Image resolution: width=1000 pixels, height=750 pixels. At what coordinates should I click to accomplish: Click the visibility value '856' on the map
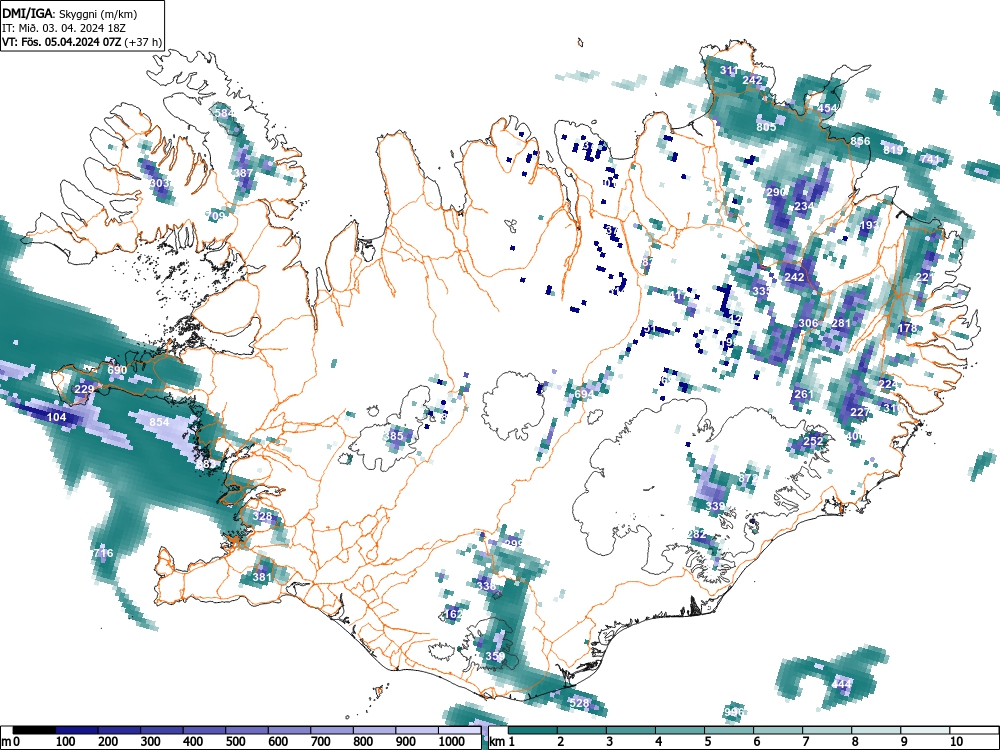click(860, 142)
